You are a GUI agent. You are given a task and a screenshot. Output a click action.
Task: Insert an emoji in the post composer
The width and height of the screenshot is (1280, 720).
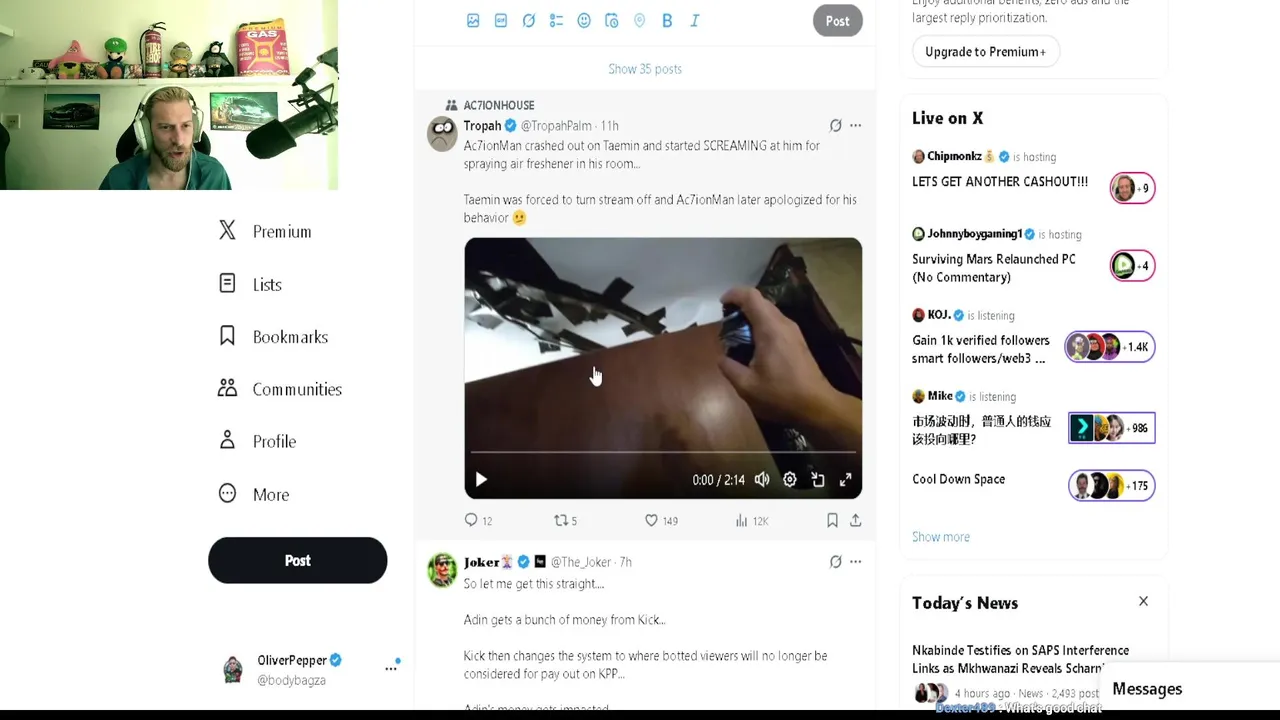[x=584, y=21]
